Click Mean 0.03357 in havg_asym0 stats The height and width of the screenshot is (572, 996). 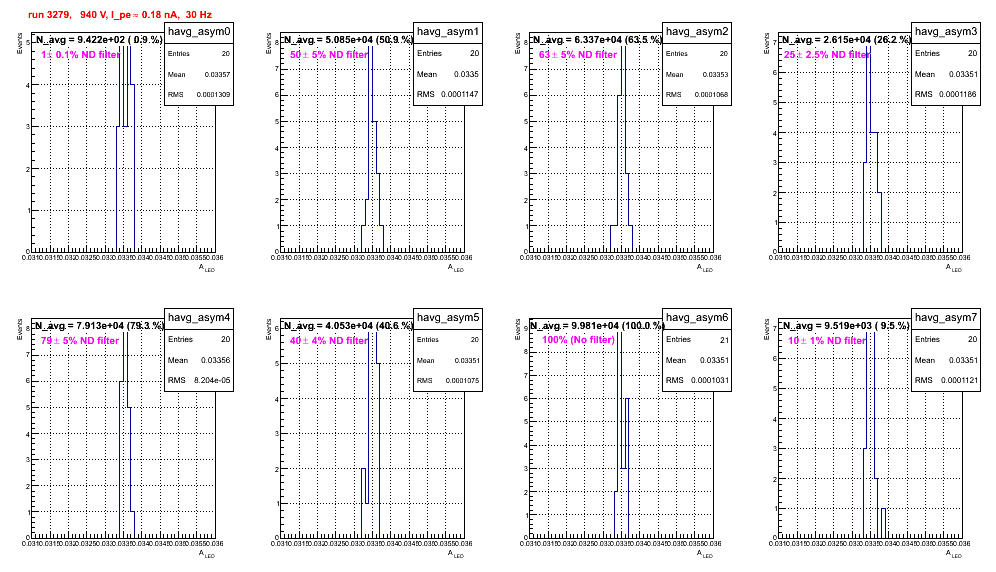click(x=199, y=74)
